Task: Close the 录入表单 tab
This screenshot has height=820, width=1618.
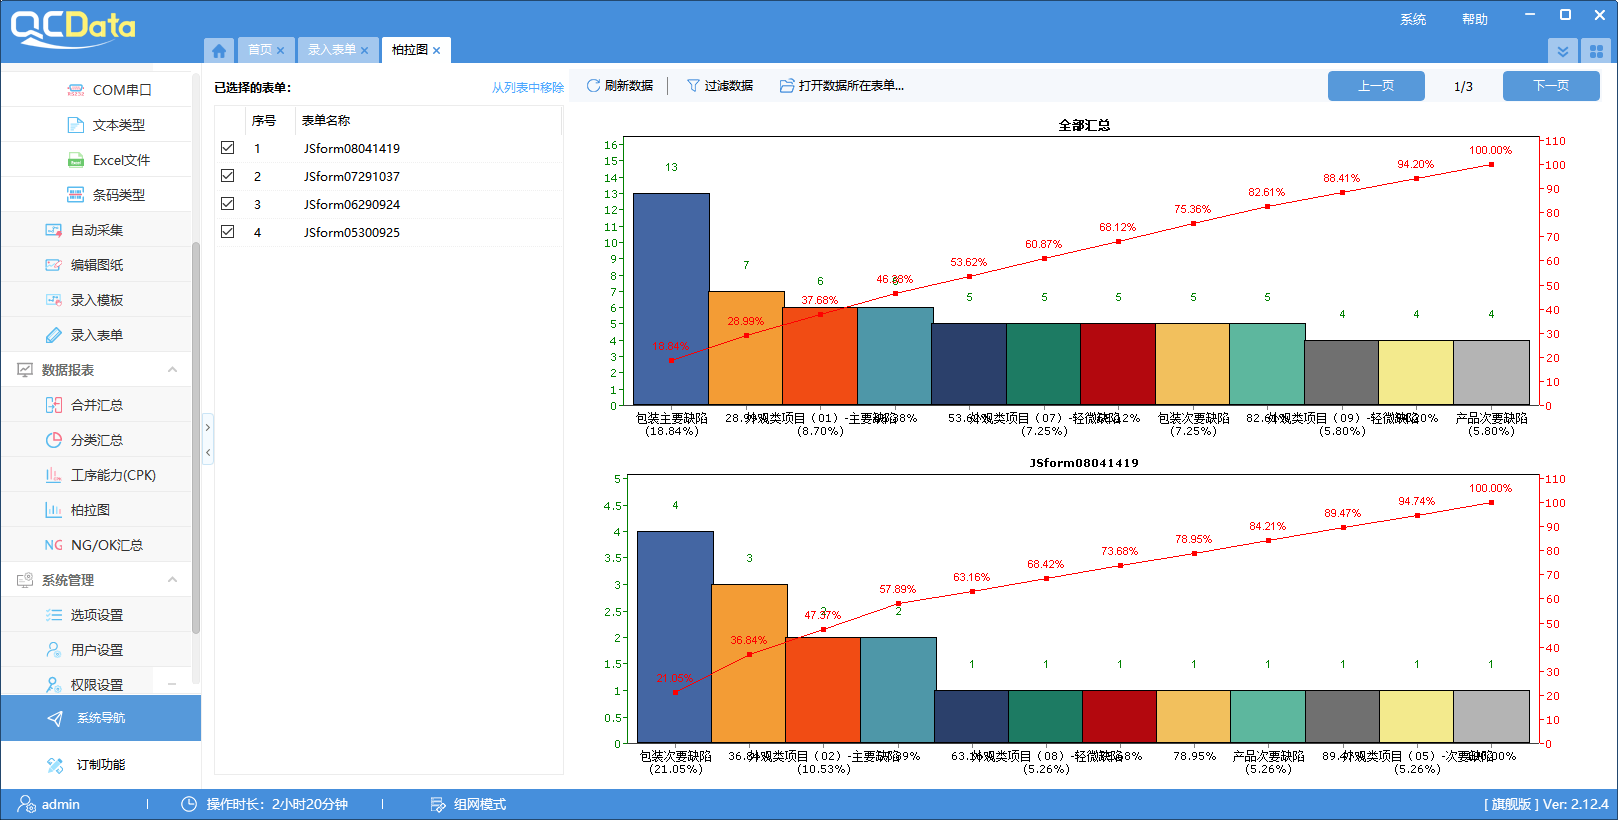Action: [x=364, y=51]
